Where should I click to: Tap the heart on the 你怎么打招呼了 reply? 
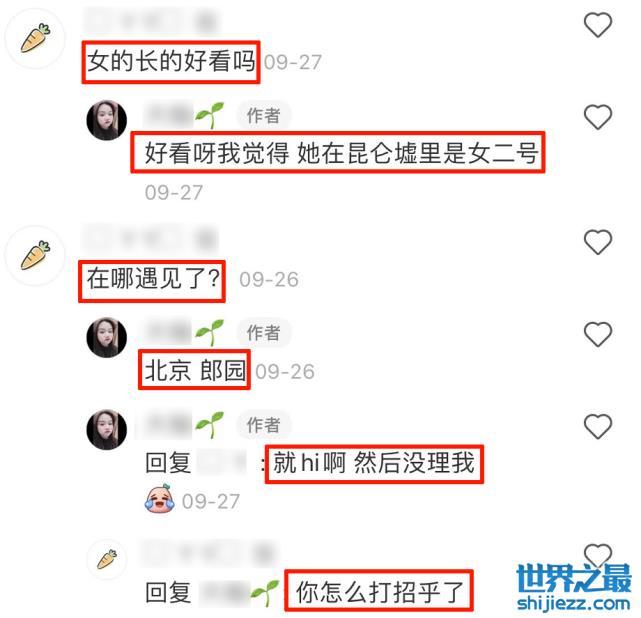click(598, 555)
